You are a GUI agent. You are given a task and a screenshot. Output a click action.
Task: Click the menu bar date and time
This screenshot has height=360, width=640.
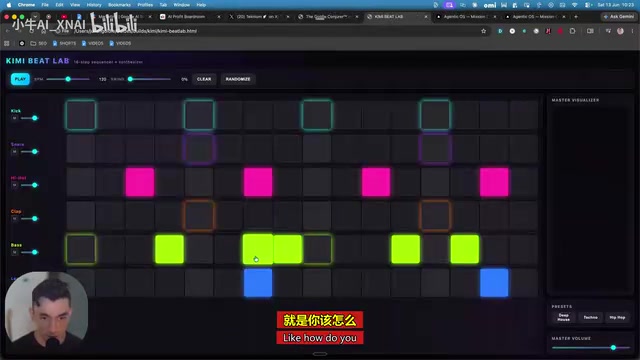point(615,5)
